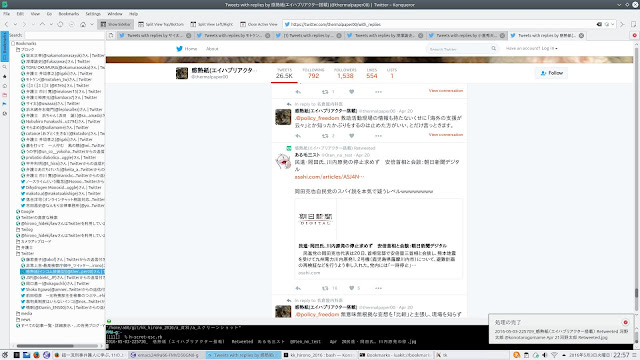This screenshot has width=640, height=360.
Task: Open the Home button dropdown arrow
Action: pos(92,24)
